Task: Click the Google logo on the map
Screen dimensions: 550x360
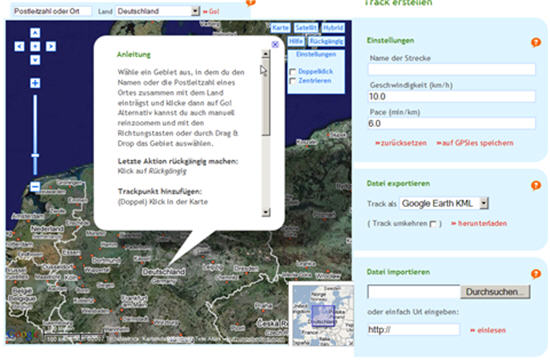Action: (x=23, y=334)
